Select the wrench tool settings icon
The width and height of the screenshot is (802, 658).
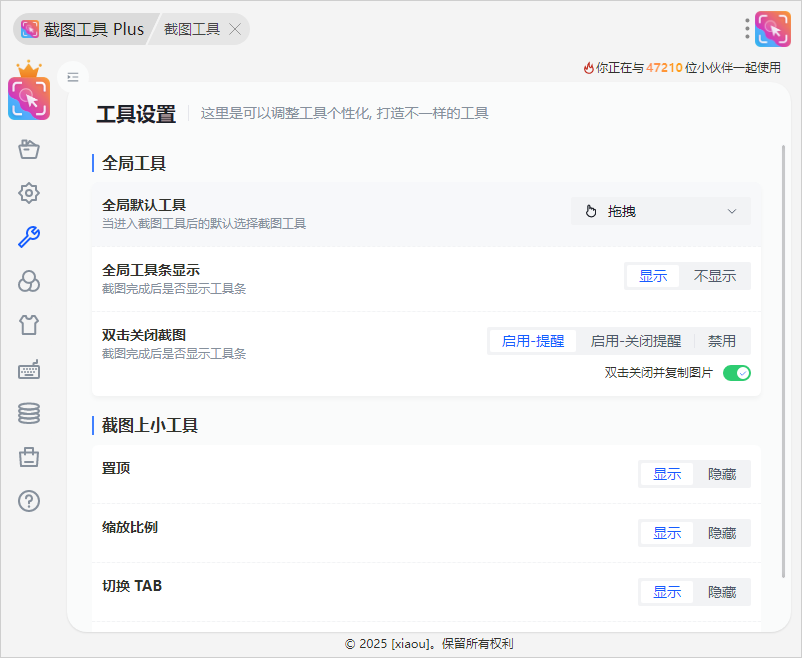(29, 237)
